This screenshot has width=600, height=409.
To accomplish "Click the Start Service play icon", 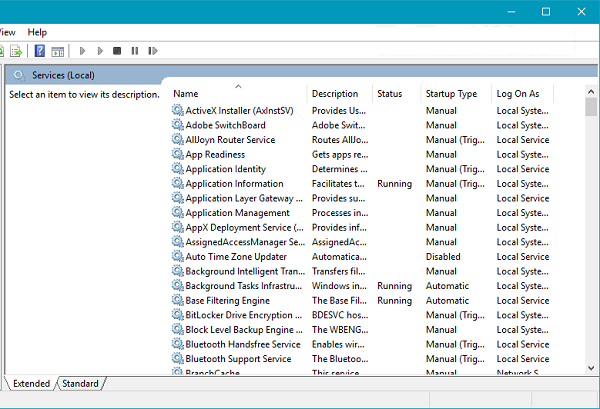I will [x=83, y=50].
